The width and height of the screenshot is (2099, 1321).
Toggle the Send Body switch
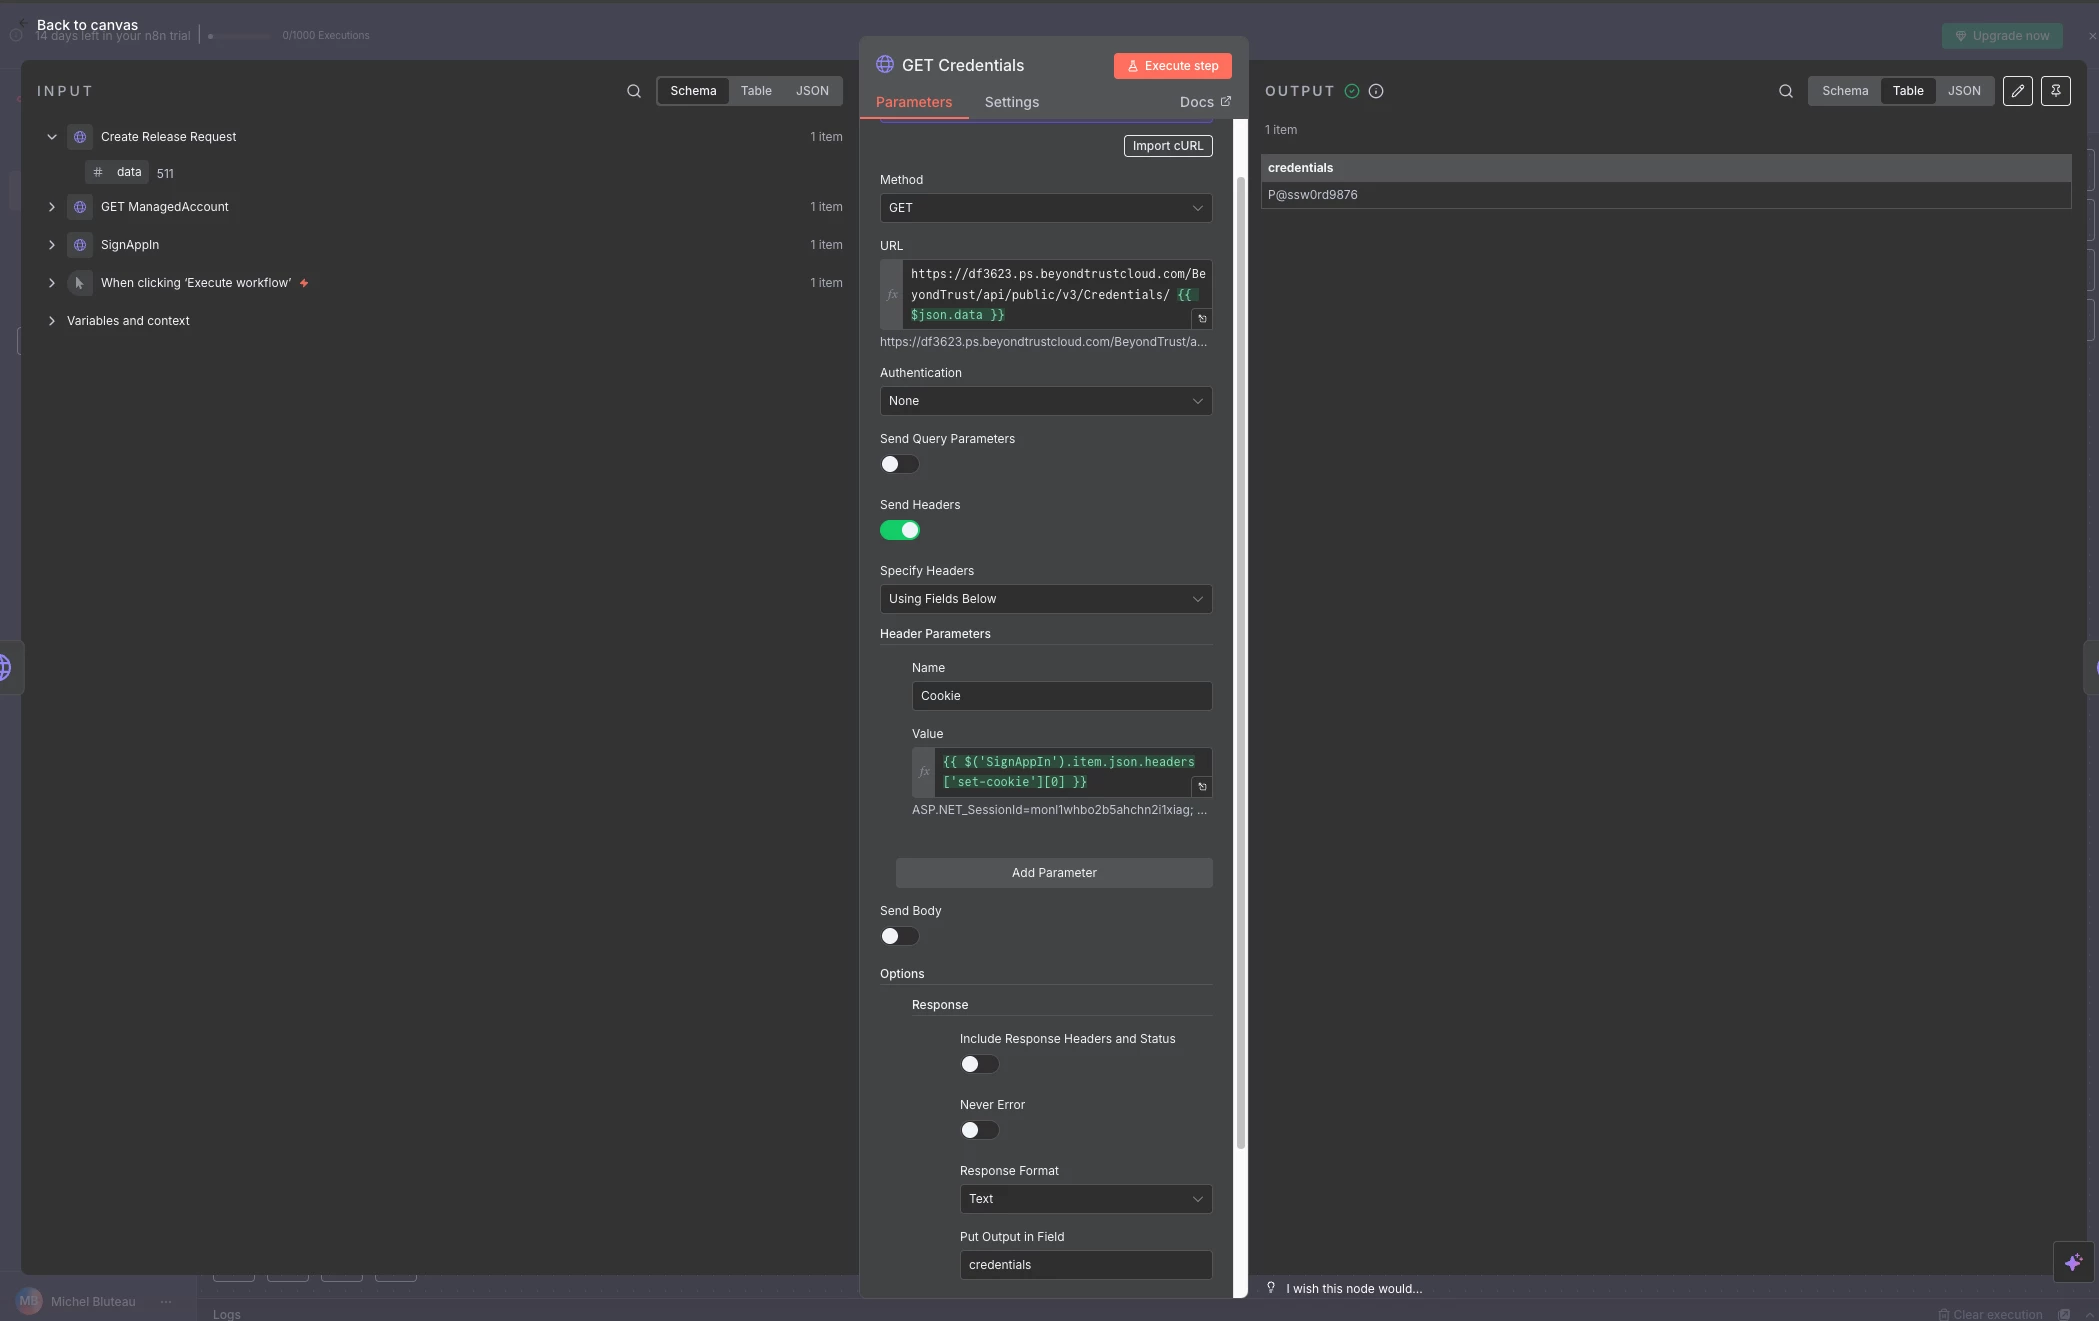[x=899, y=936]
